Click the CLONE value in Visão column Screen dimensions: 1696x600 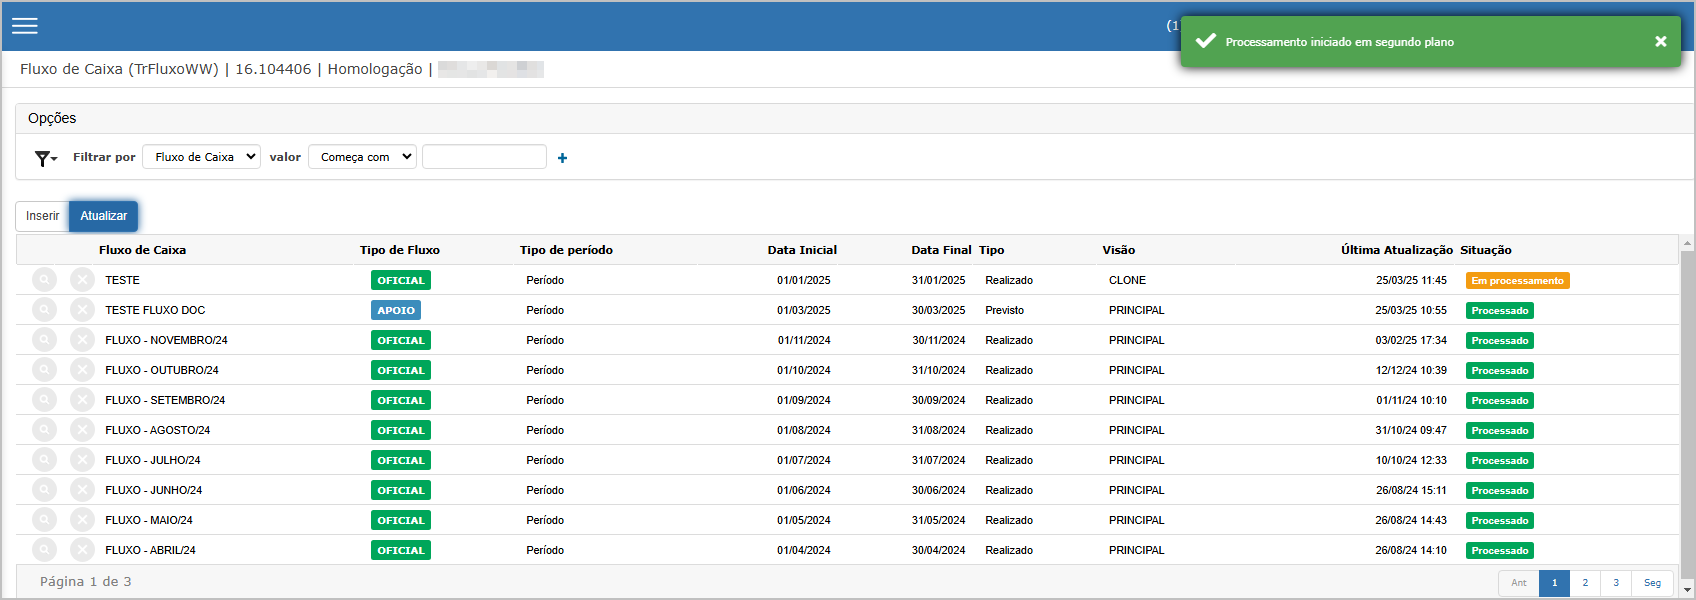pos(1127,280)
